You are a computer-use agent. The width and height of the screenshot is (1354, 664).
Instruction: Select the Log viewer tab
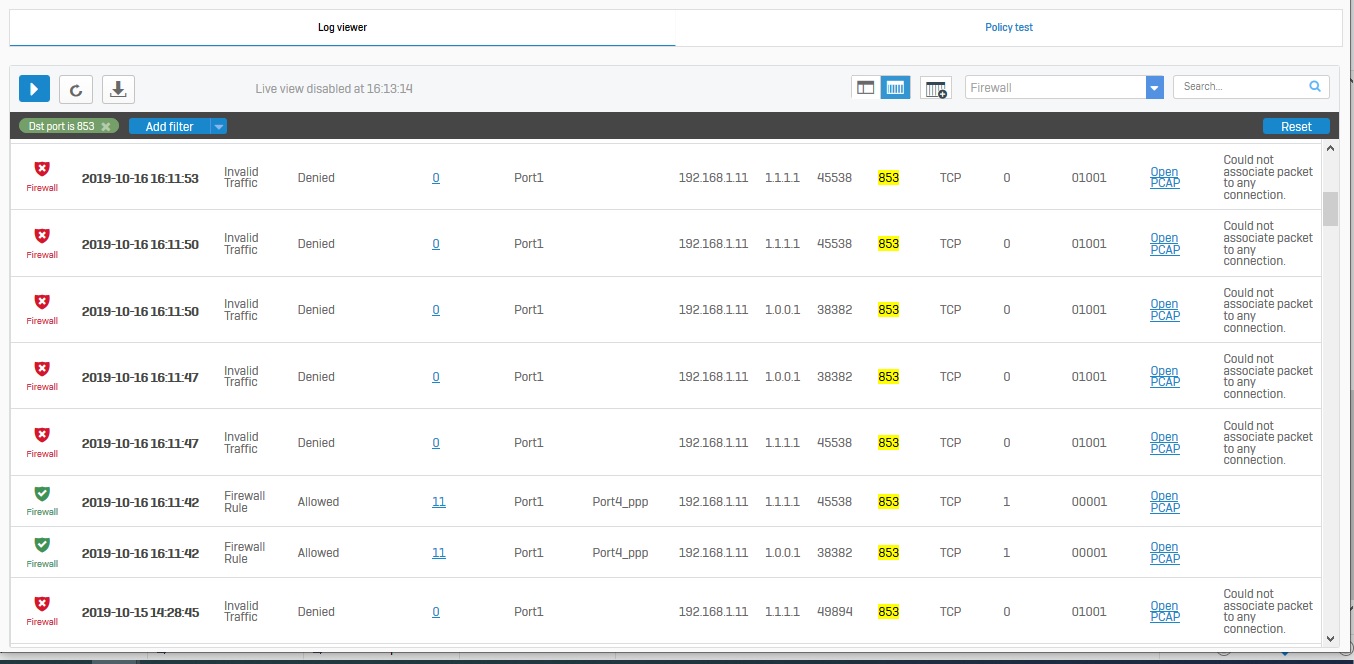(342, 27)
